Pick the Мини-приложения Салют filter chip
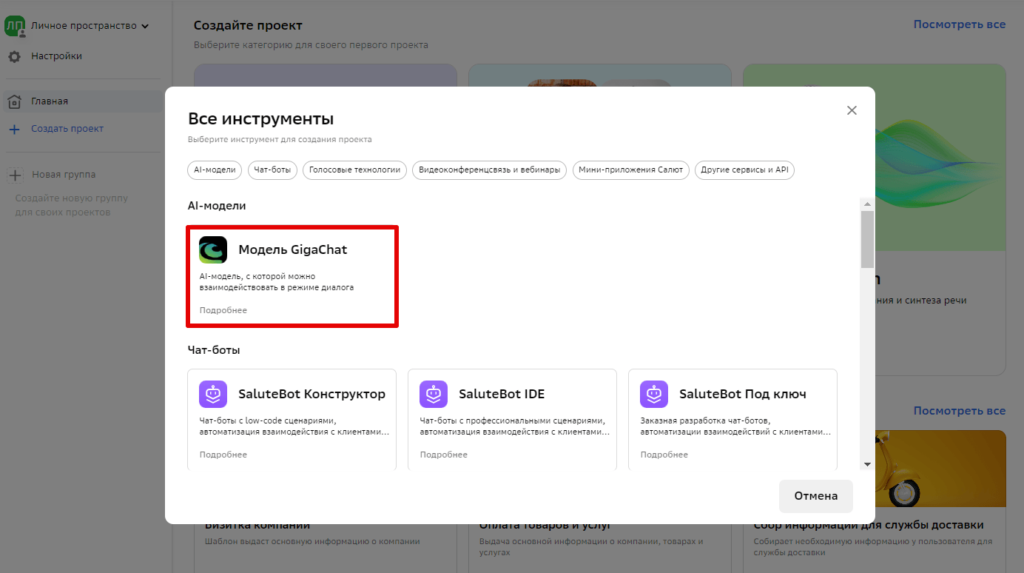Screen dimensions: 1024x573 click(x=630, y=170)
